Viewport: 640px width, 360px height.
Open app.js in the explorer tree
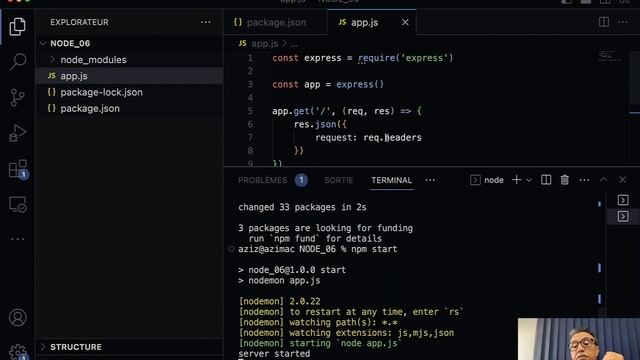coord(130,76)
